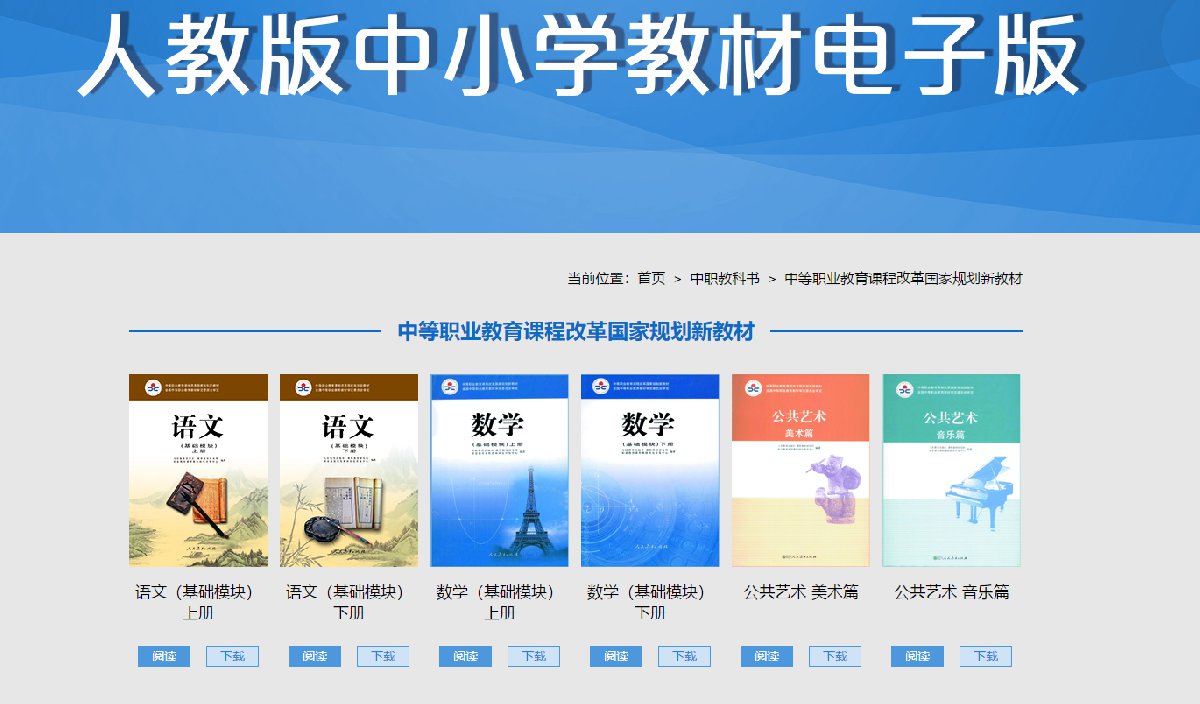Read 数学 基础模块 下册 online
Image resolution: width=1200 pixels, height=704 pixels.
pos(616,656)
